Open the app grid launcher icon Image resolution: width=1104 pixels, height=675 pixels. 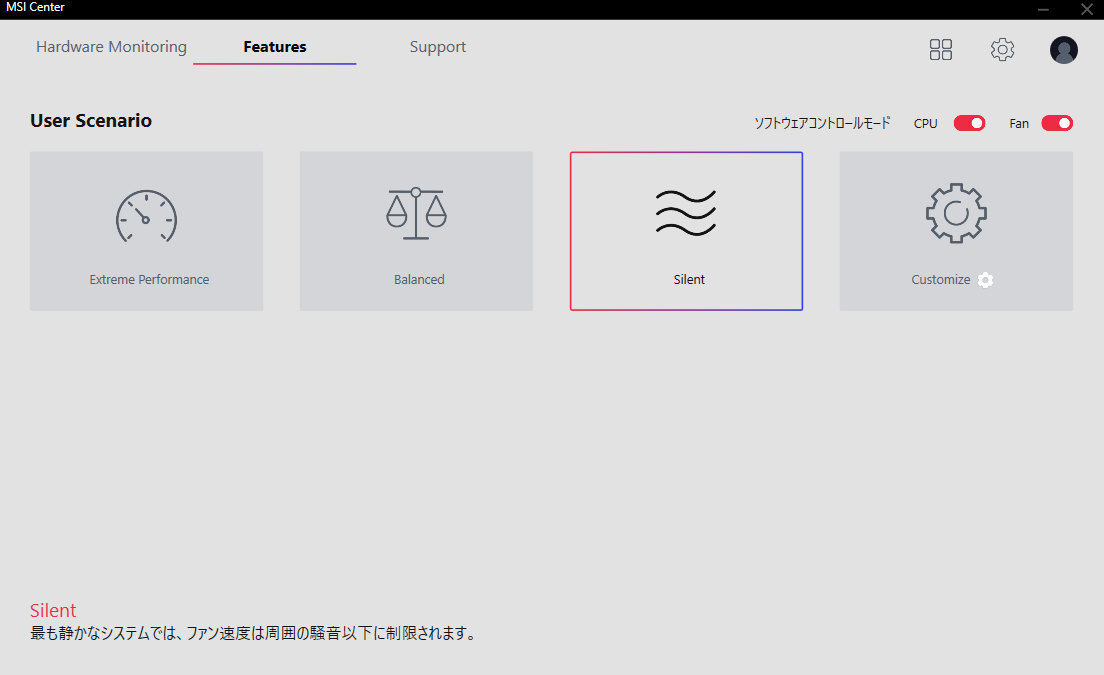tap(940, 49)
